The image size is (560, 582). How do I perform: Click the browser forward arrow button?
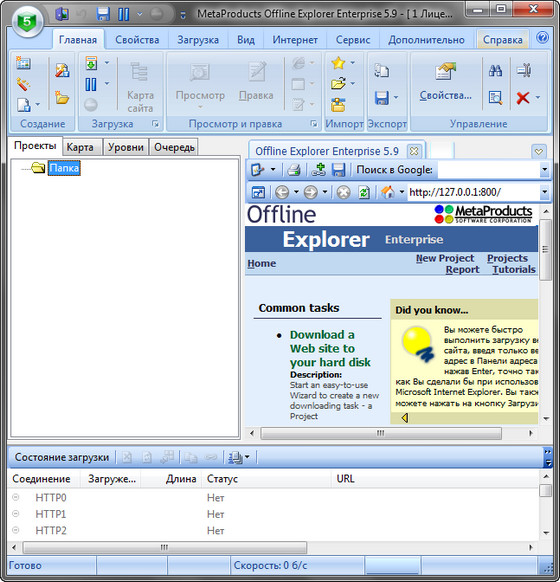point(311,192)
